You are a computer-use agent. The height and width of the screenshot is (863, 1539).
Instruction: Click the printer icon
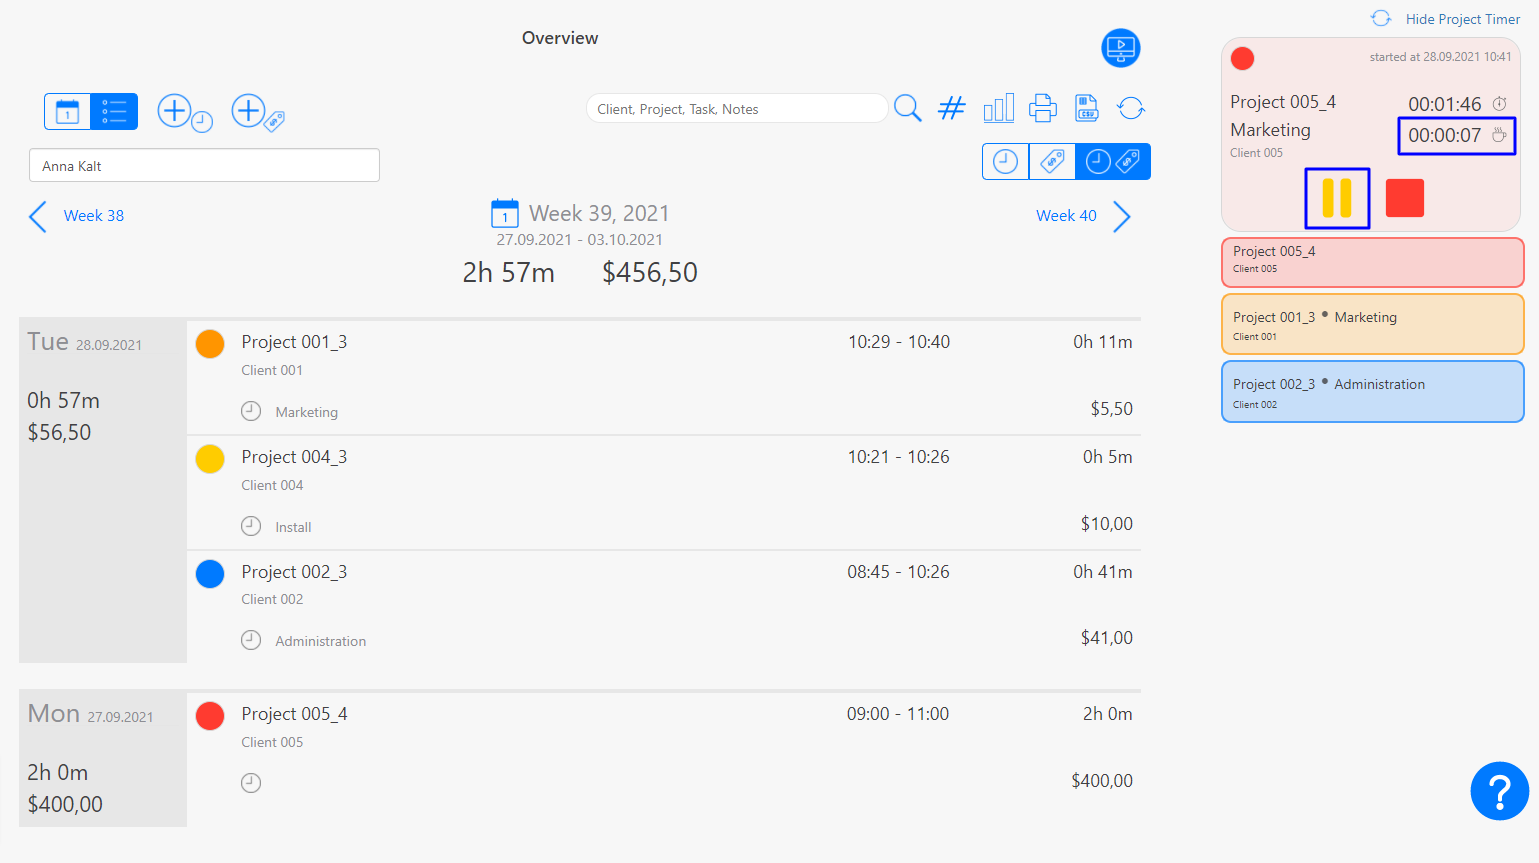1042,108
